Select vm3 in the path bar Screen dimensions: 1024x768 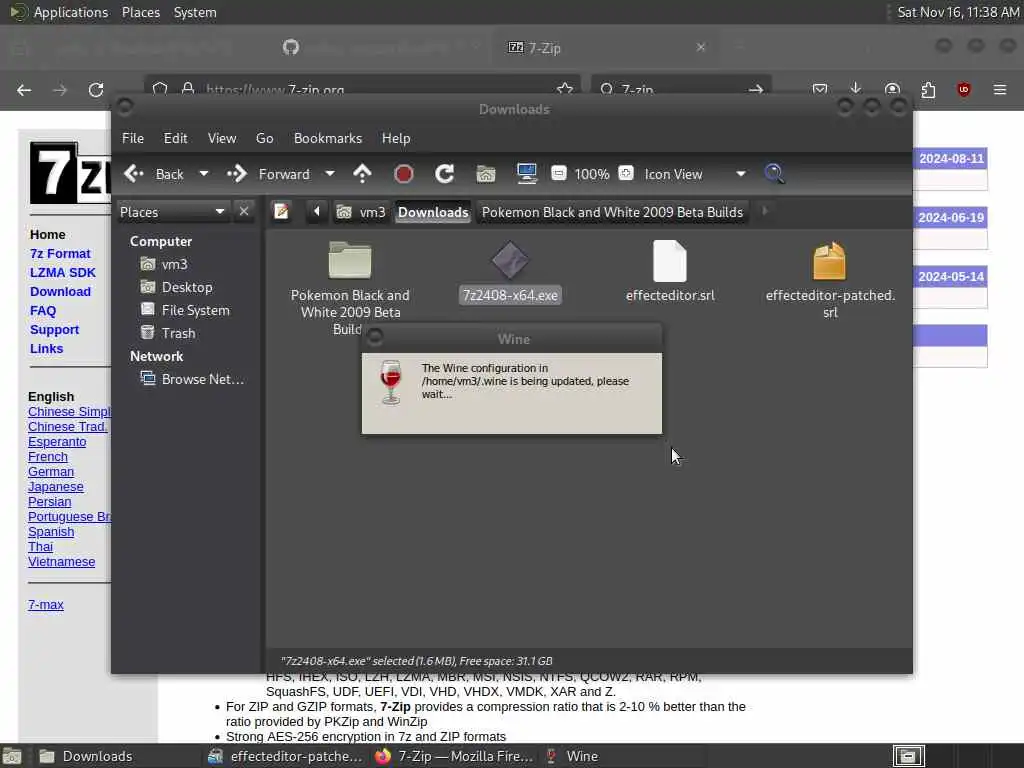point(360,212)
